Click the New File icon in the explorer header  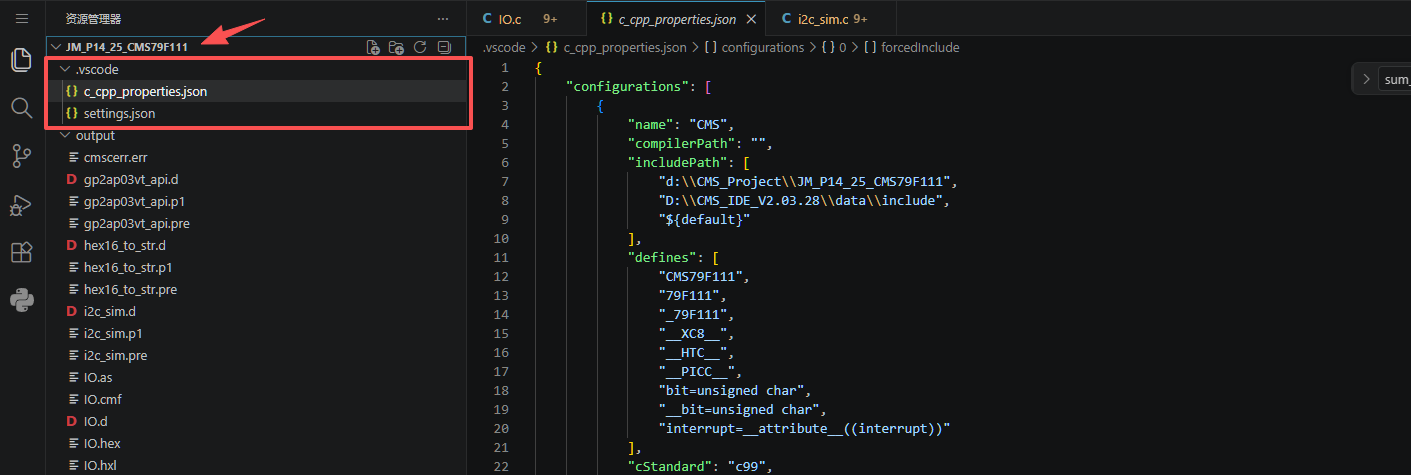coord(373,47)
